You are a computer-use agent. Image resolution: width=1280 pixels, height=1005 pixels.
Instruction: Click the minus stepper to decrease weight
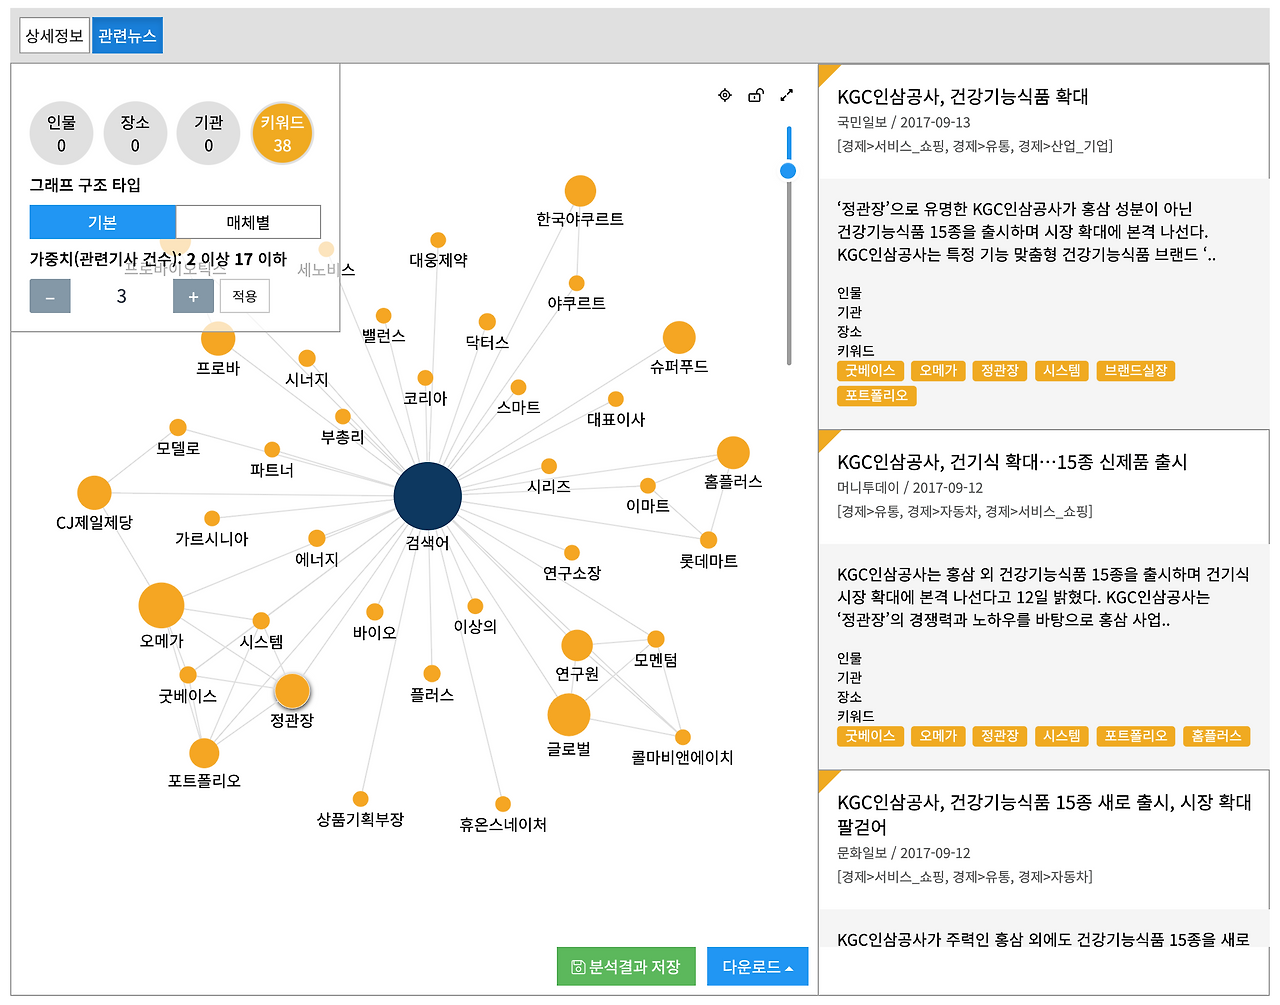click(x=50, y=295)
